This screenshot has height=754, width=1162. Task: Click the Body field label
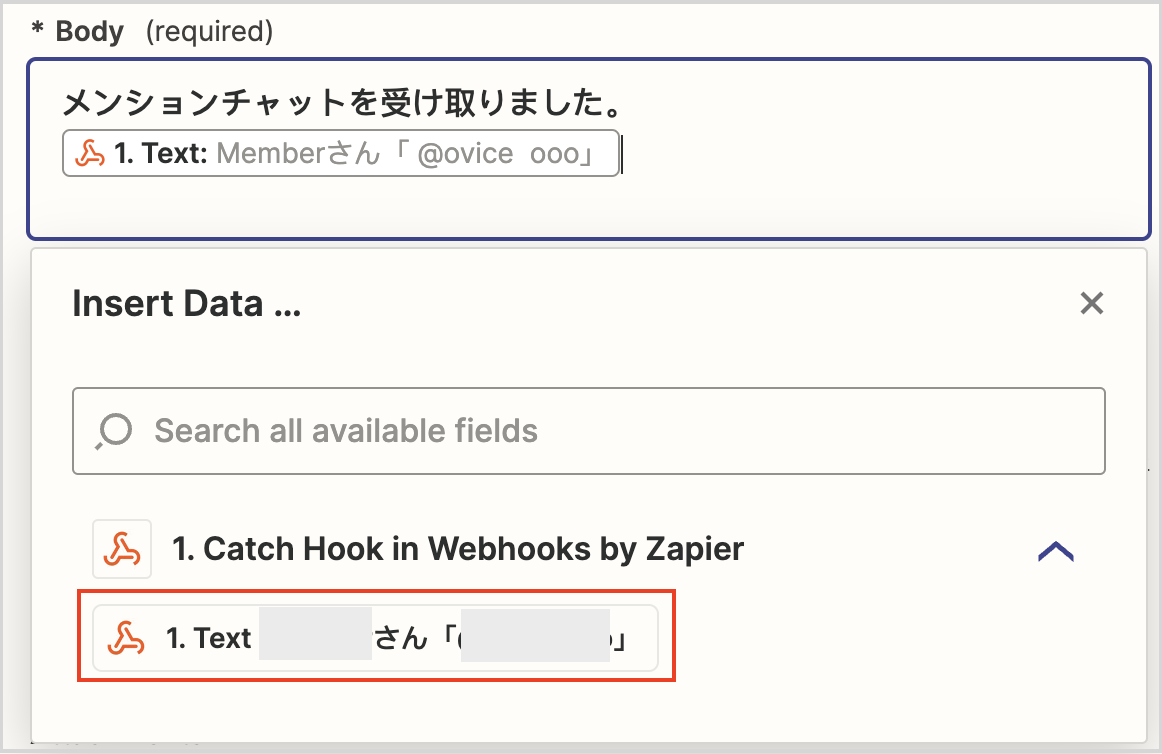[x=89, y=32]
